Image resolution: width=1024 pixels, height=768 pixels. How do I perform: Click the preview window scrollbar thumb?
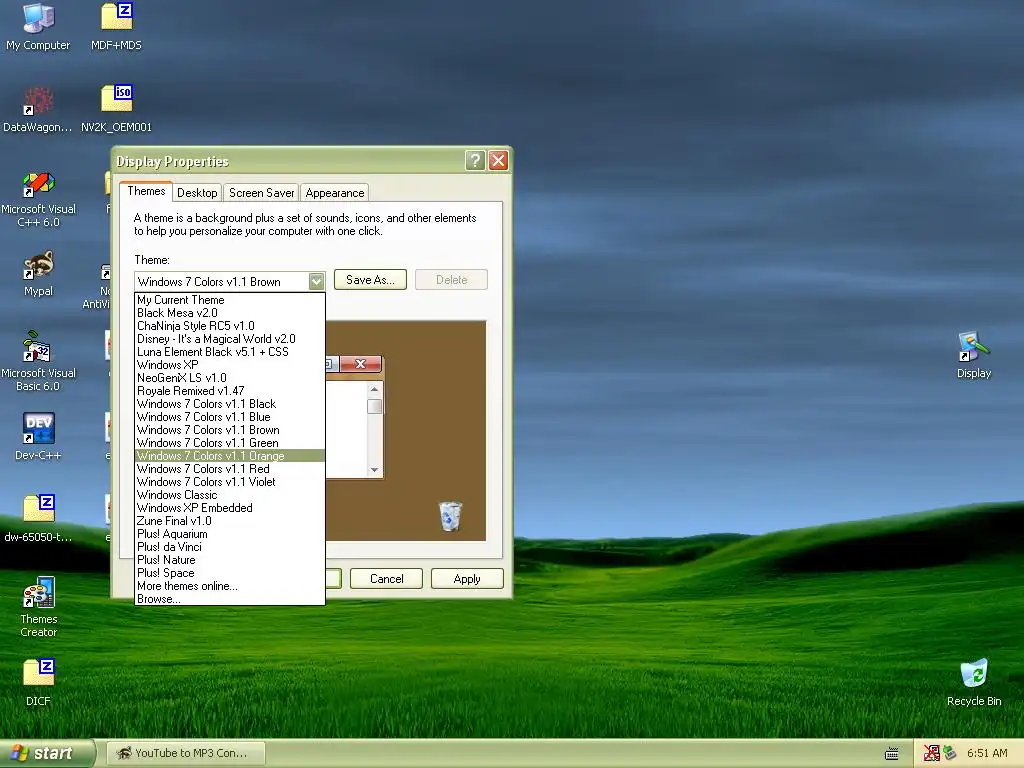tap(374, 406)
